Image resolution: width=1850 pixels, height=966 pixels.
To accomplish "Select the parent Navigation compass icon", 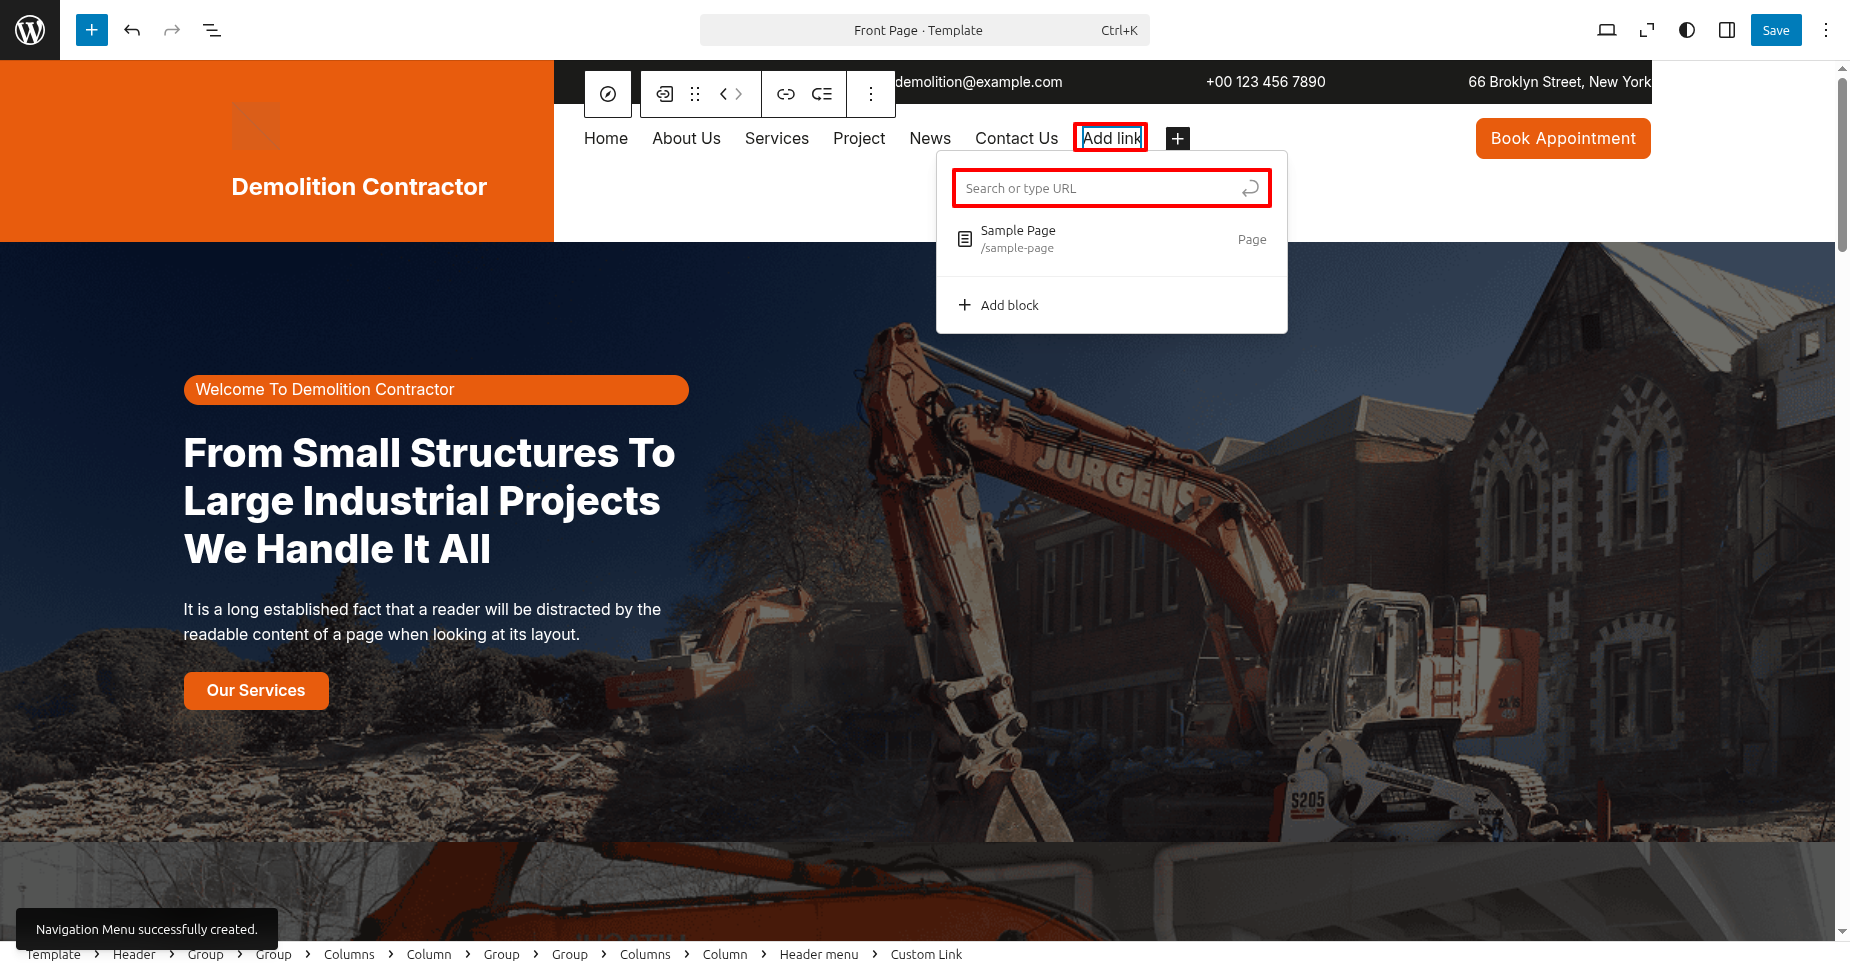I will (x=608, y=94).
